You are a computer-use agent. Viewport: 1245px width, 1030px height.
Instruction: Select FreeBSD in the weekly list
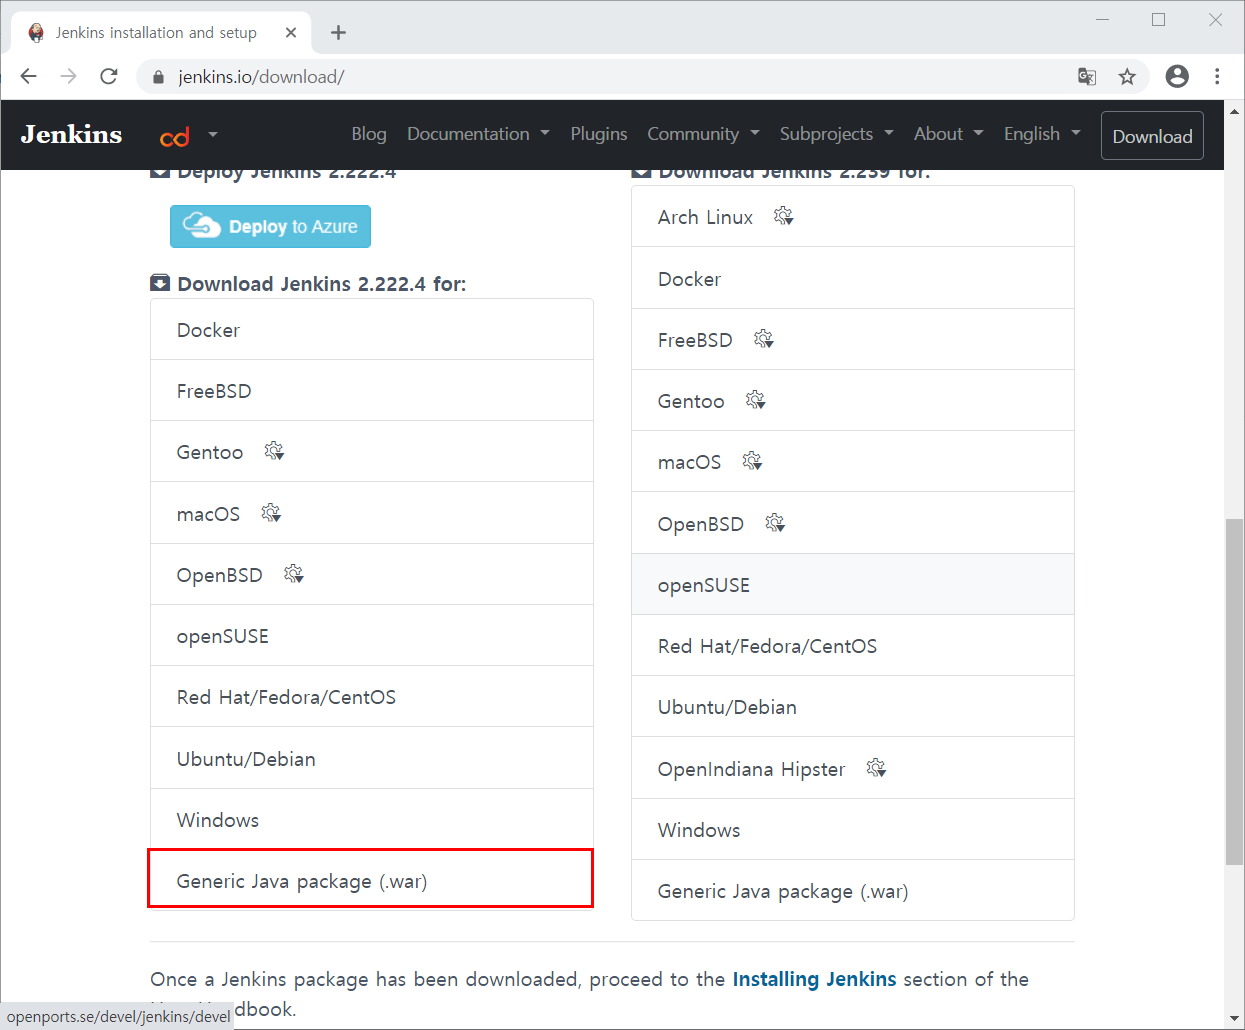853,340
